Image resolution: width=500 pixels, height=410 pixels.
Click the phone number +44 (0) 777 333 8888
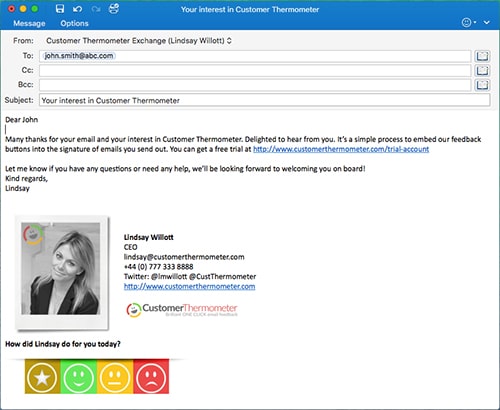[158, 267]
